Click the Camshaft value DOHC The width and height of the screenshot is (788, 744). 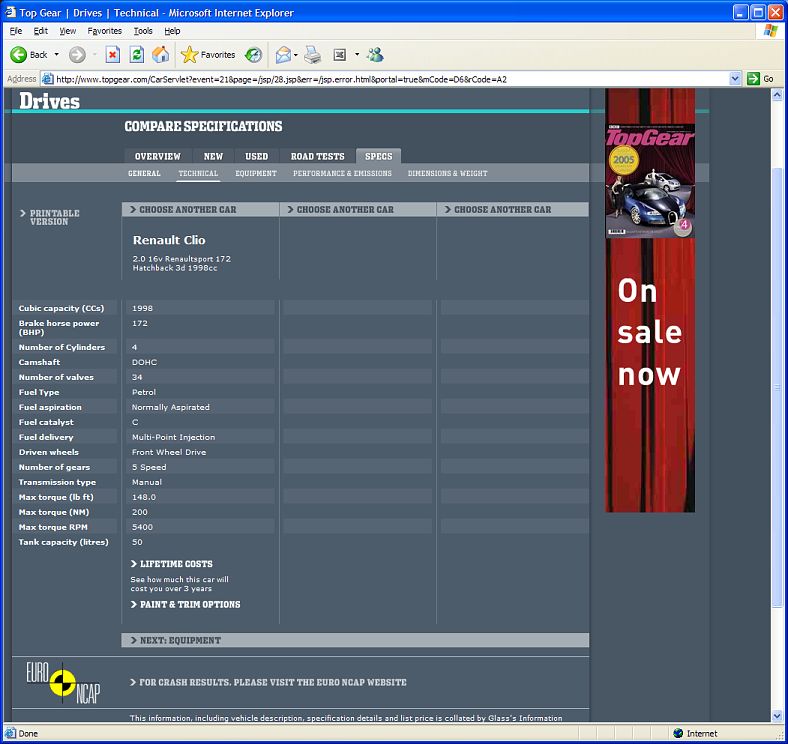pos(144,362)
